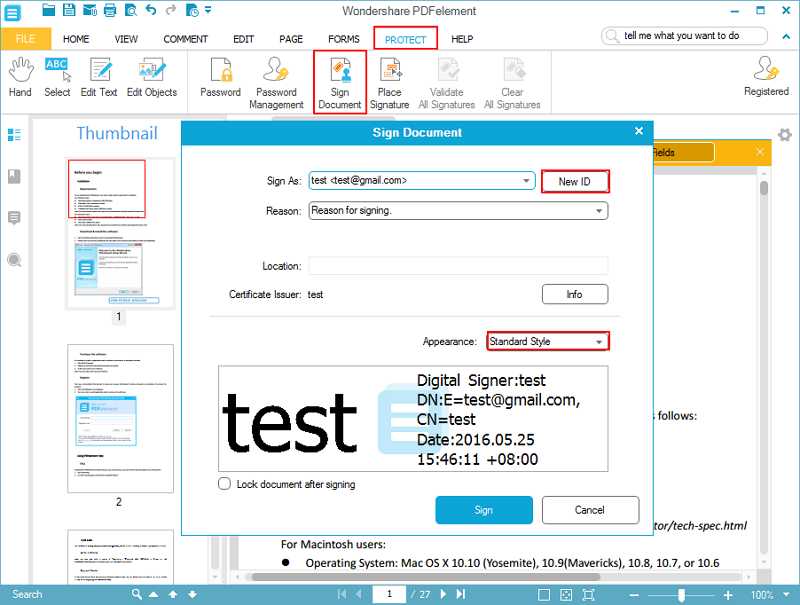800x605 pixels.
Task: Select the Place Signature tool
Action: click(389, 82)
